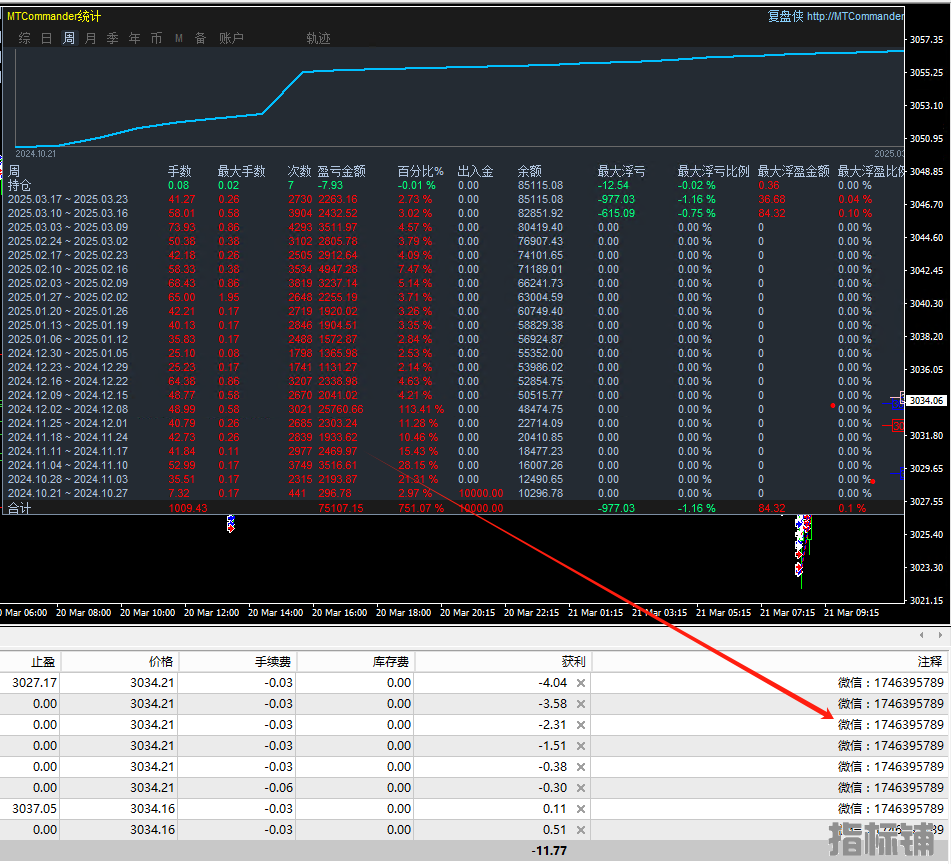Click total profit amount 75107.15
Viewport: 951px width, 864px height.
[x=341, y=508]
